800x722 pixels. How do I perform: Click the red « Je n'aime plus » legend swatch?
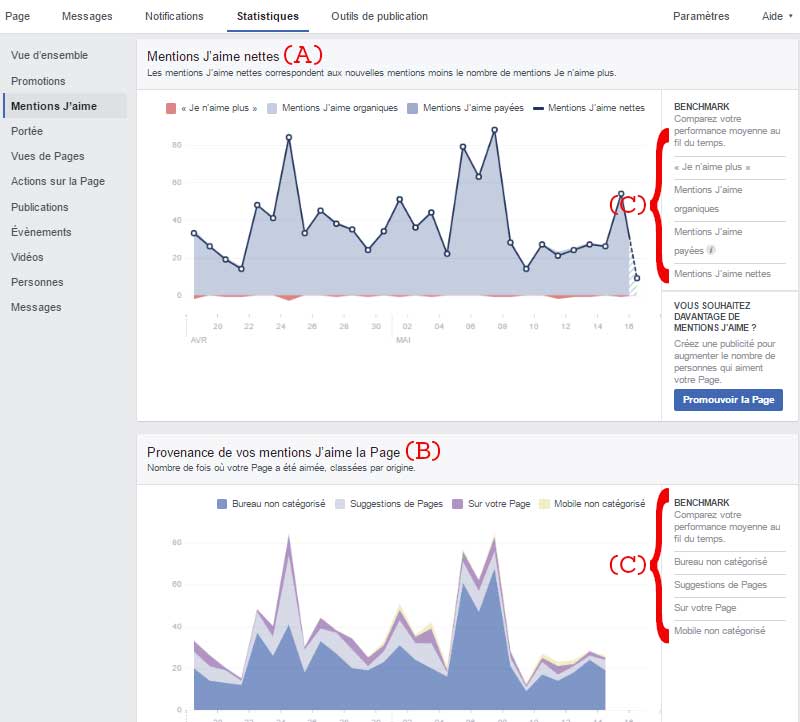(171, 108)
